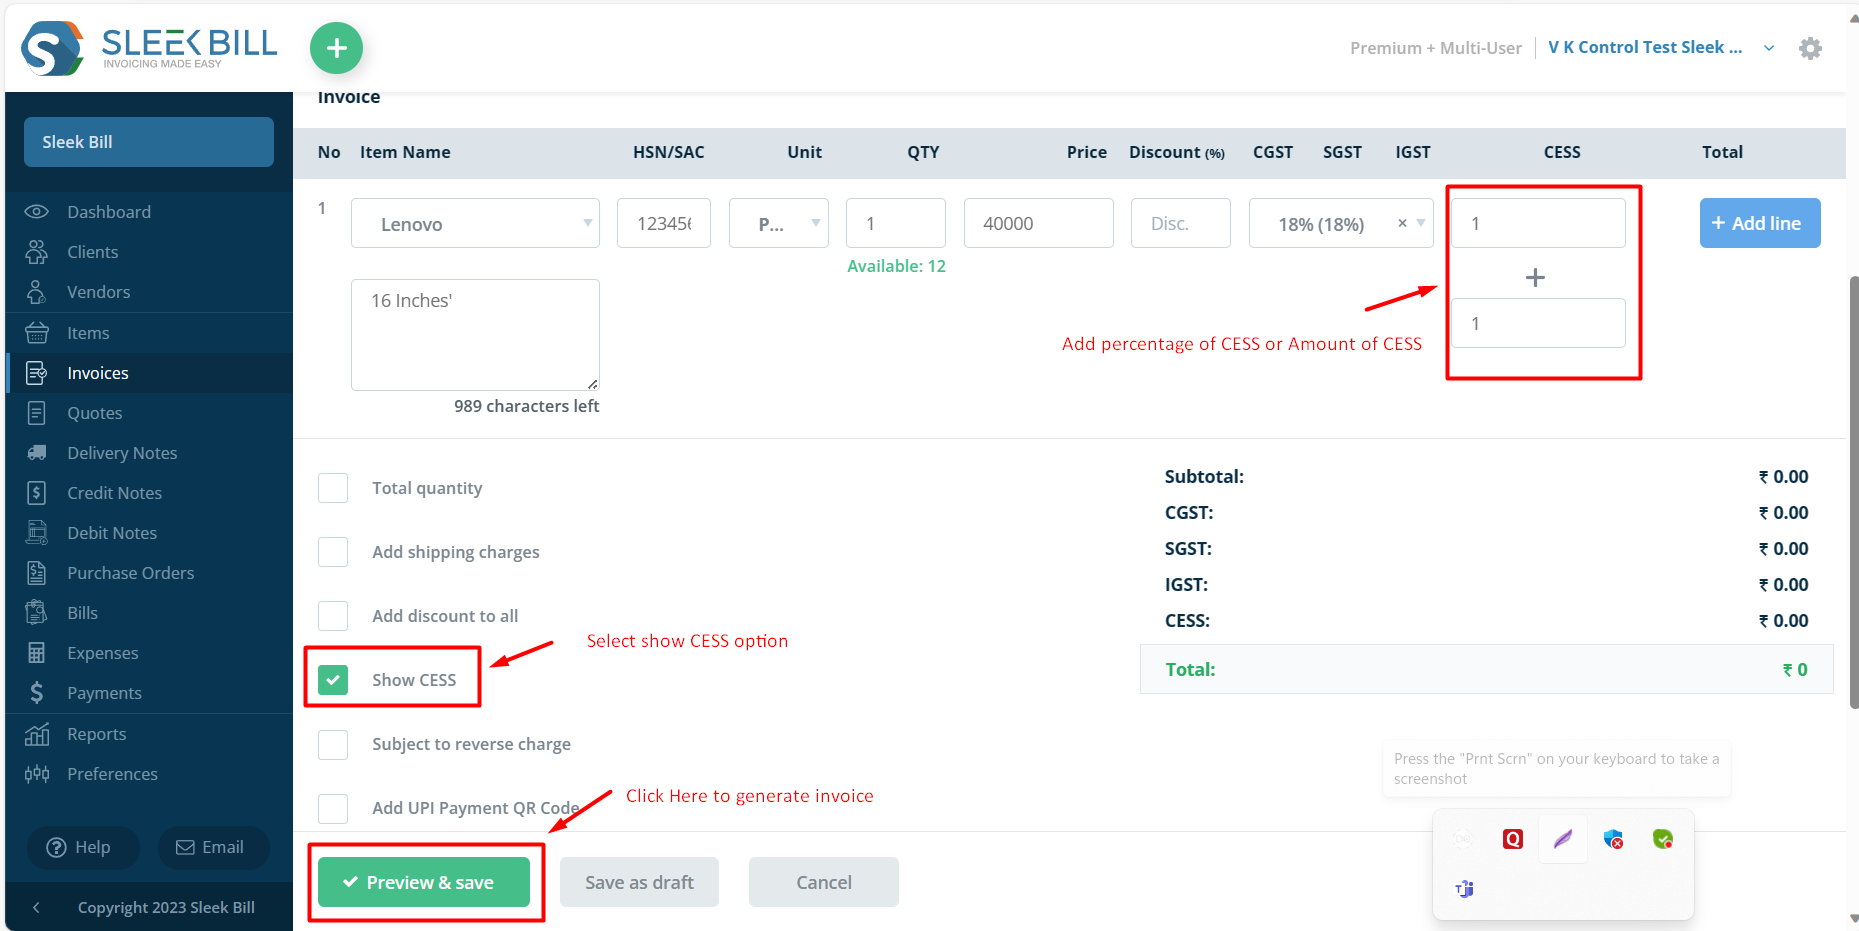Click the Save as draft button
This screenshot has height=931, width=1859.
(639, 882)
